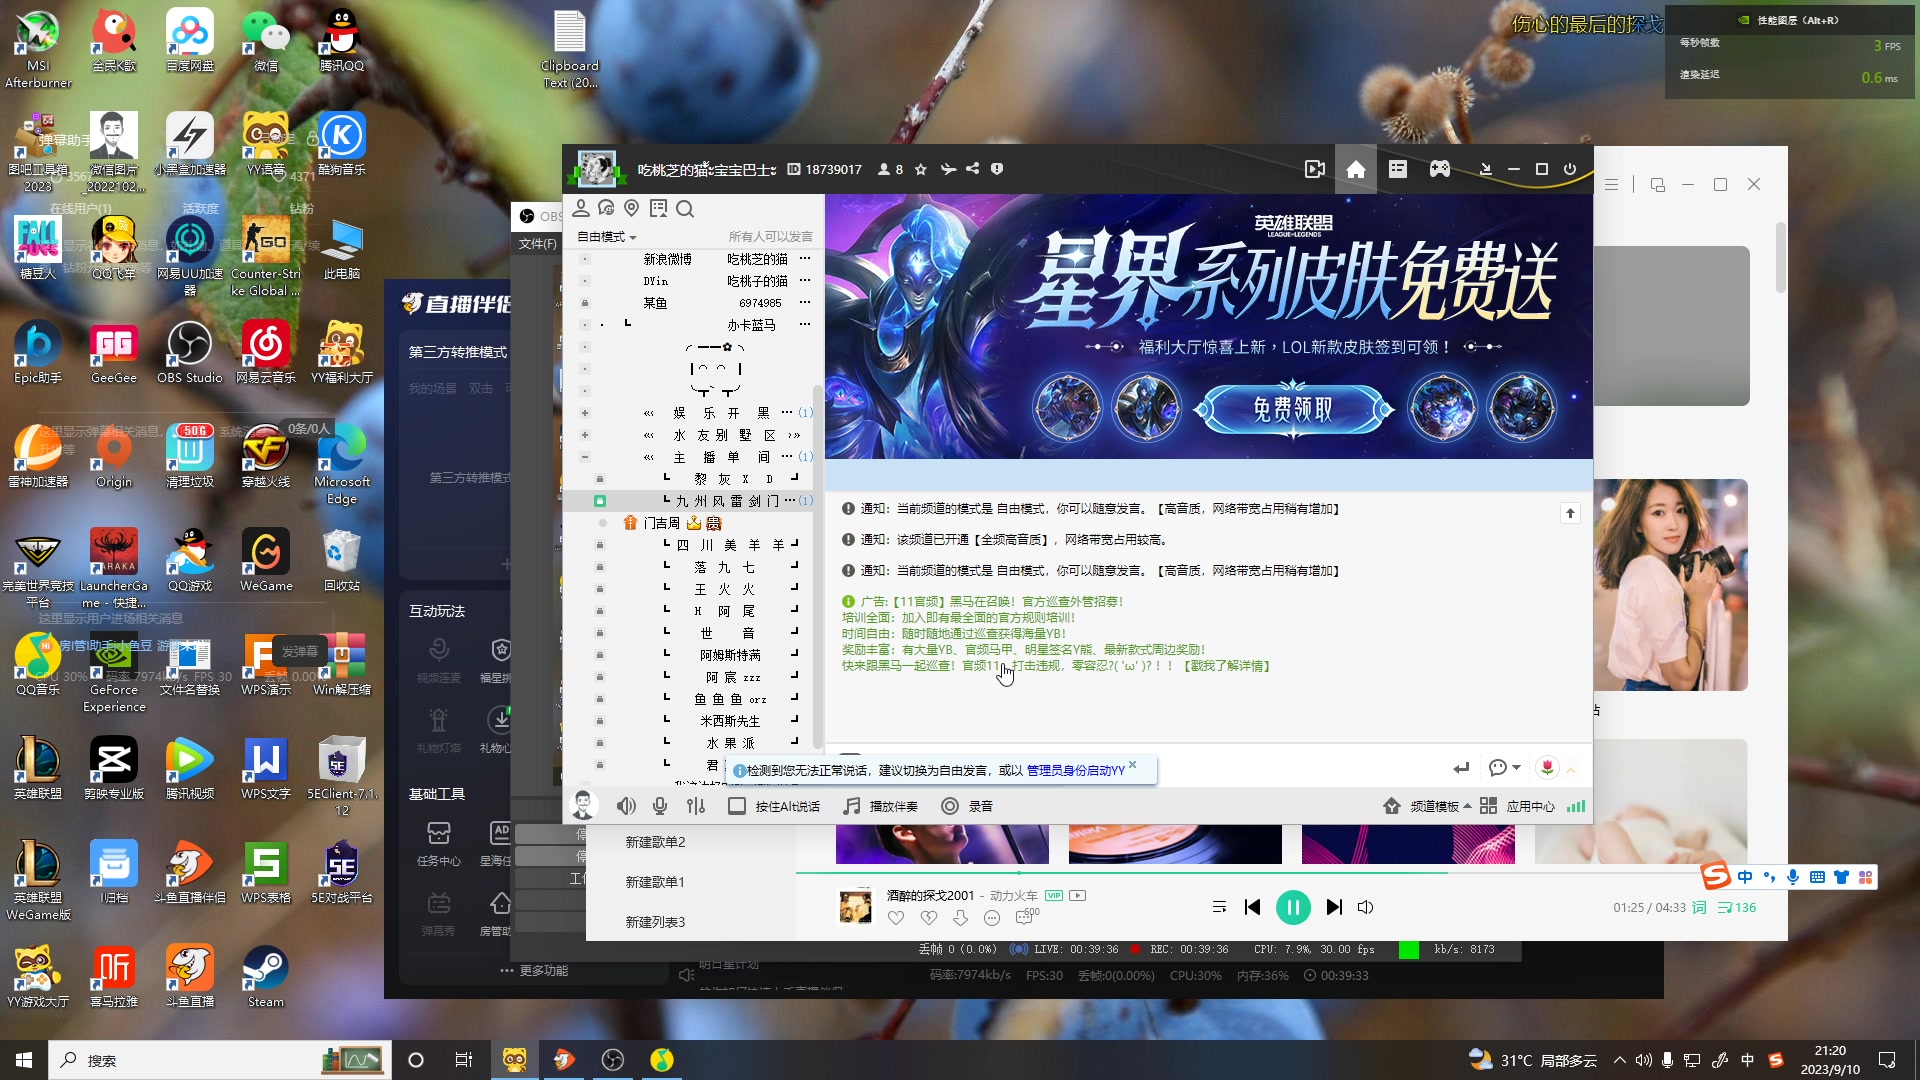
Task: Open the user list icon above the channel tree
Action: point(581,208)
